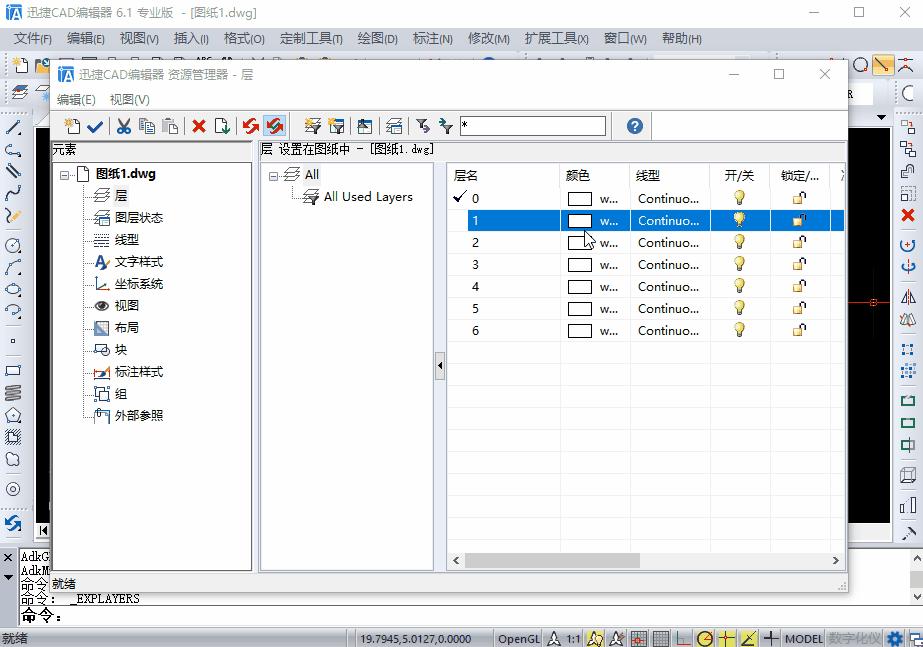This screenshot has width=923, height=647.
Task: Click the blue help question mark icon
Action: coord(634,126)
